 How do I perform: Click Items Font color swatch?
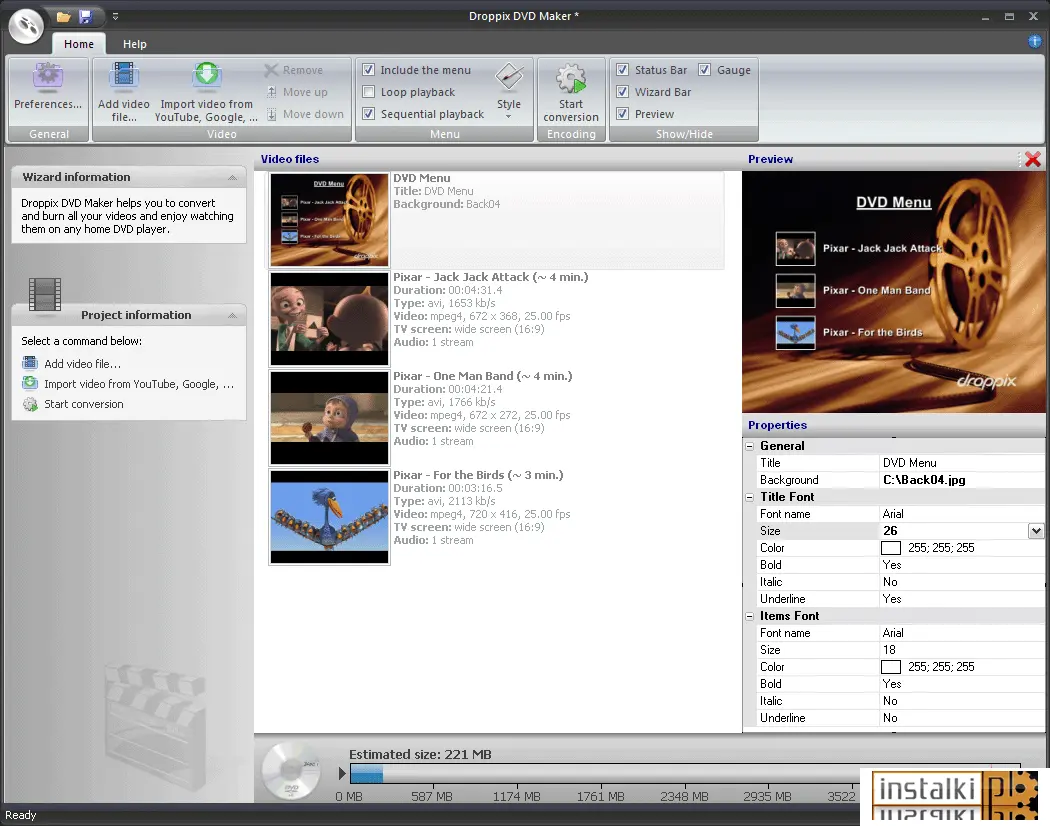click(891, 667)
